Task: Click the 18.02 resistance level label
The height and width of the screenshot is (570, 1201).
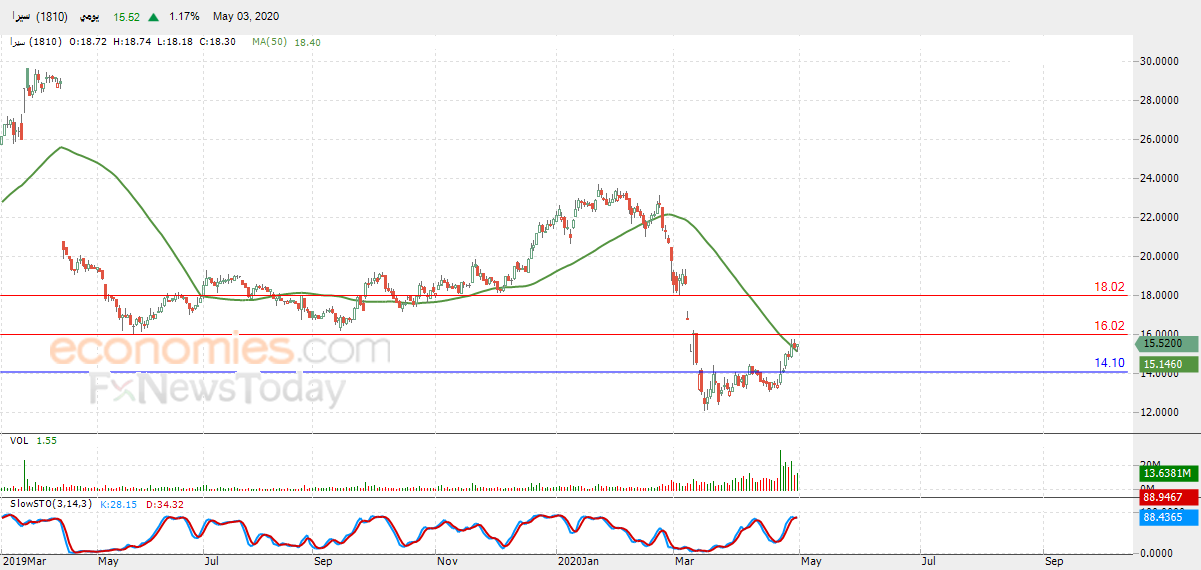Action: point(1110,287)
